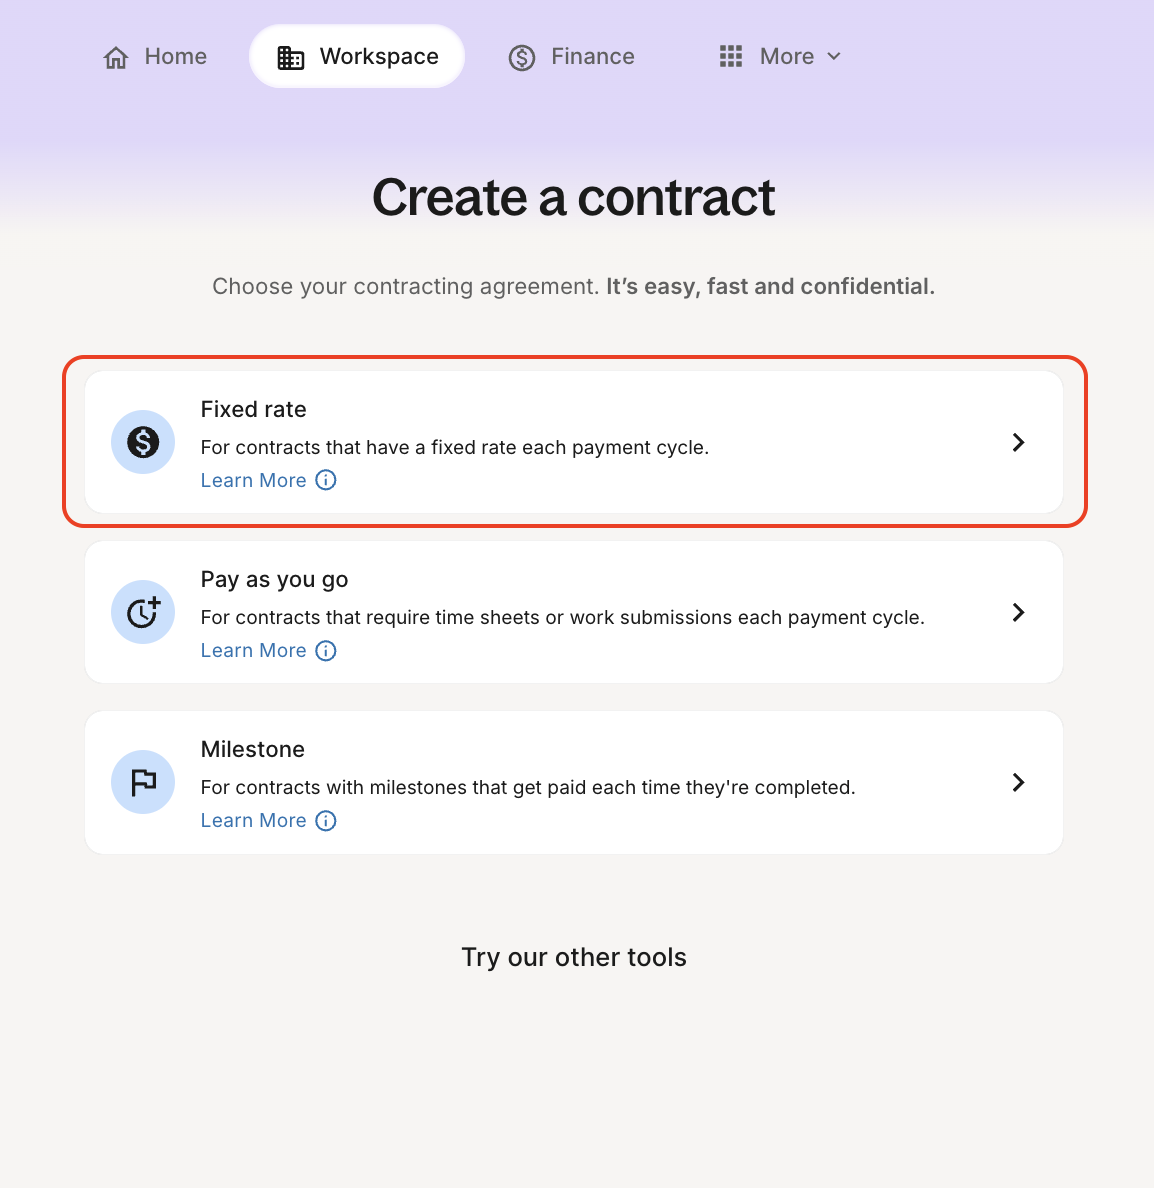
Task: Open Learn More link under Fixed rate
Action: pyautogui.click(x=253, y=480)
